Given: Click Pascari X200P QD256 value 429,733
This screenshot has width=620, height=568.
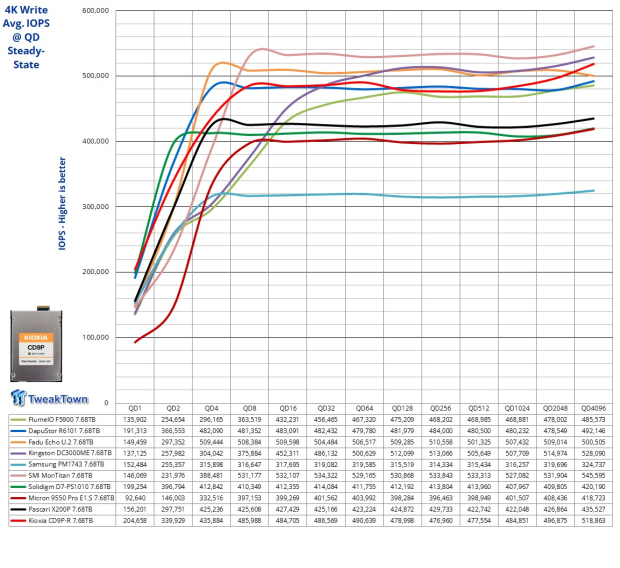Looking at the screenshot, I should [x=440, y=509].
